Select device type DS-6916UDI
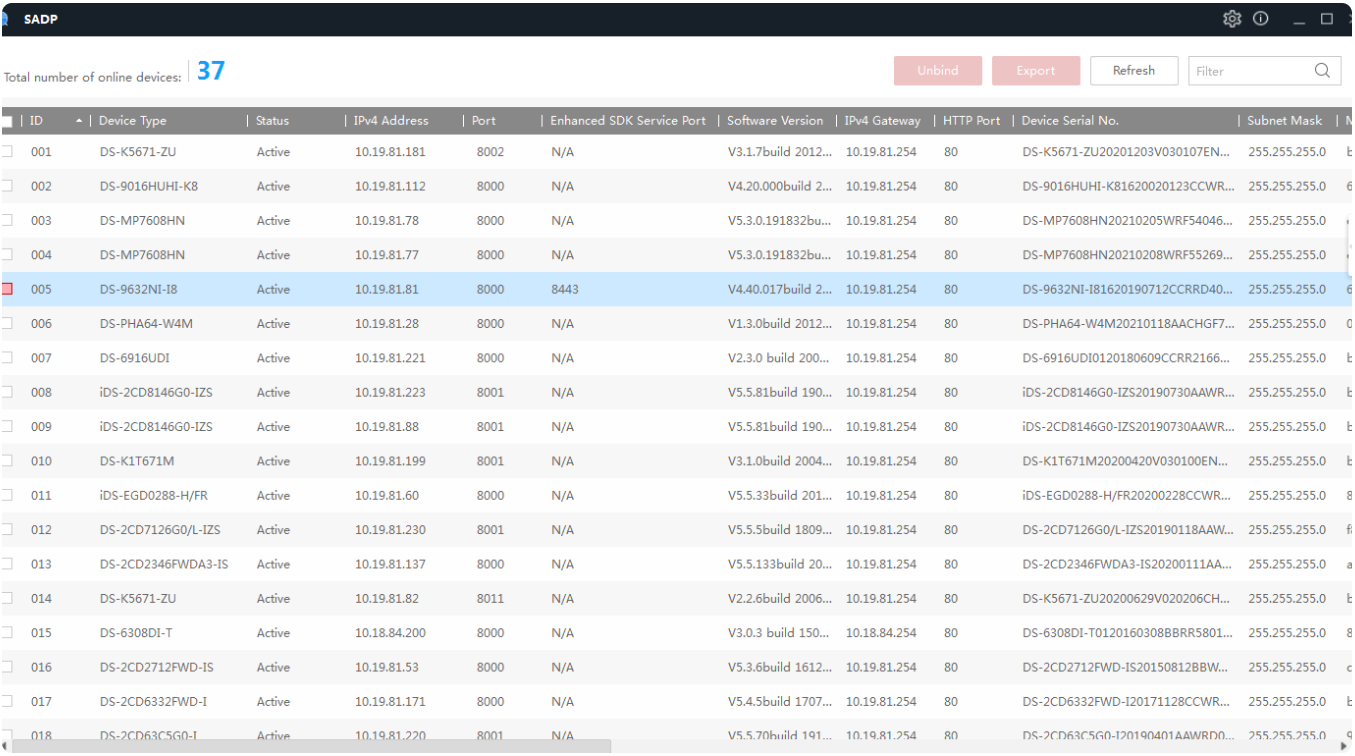This screenshot has width=1355, height=756. click(135, 358)
